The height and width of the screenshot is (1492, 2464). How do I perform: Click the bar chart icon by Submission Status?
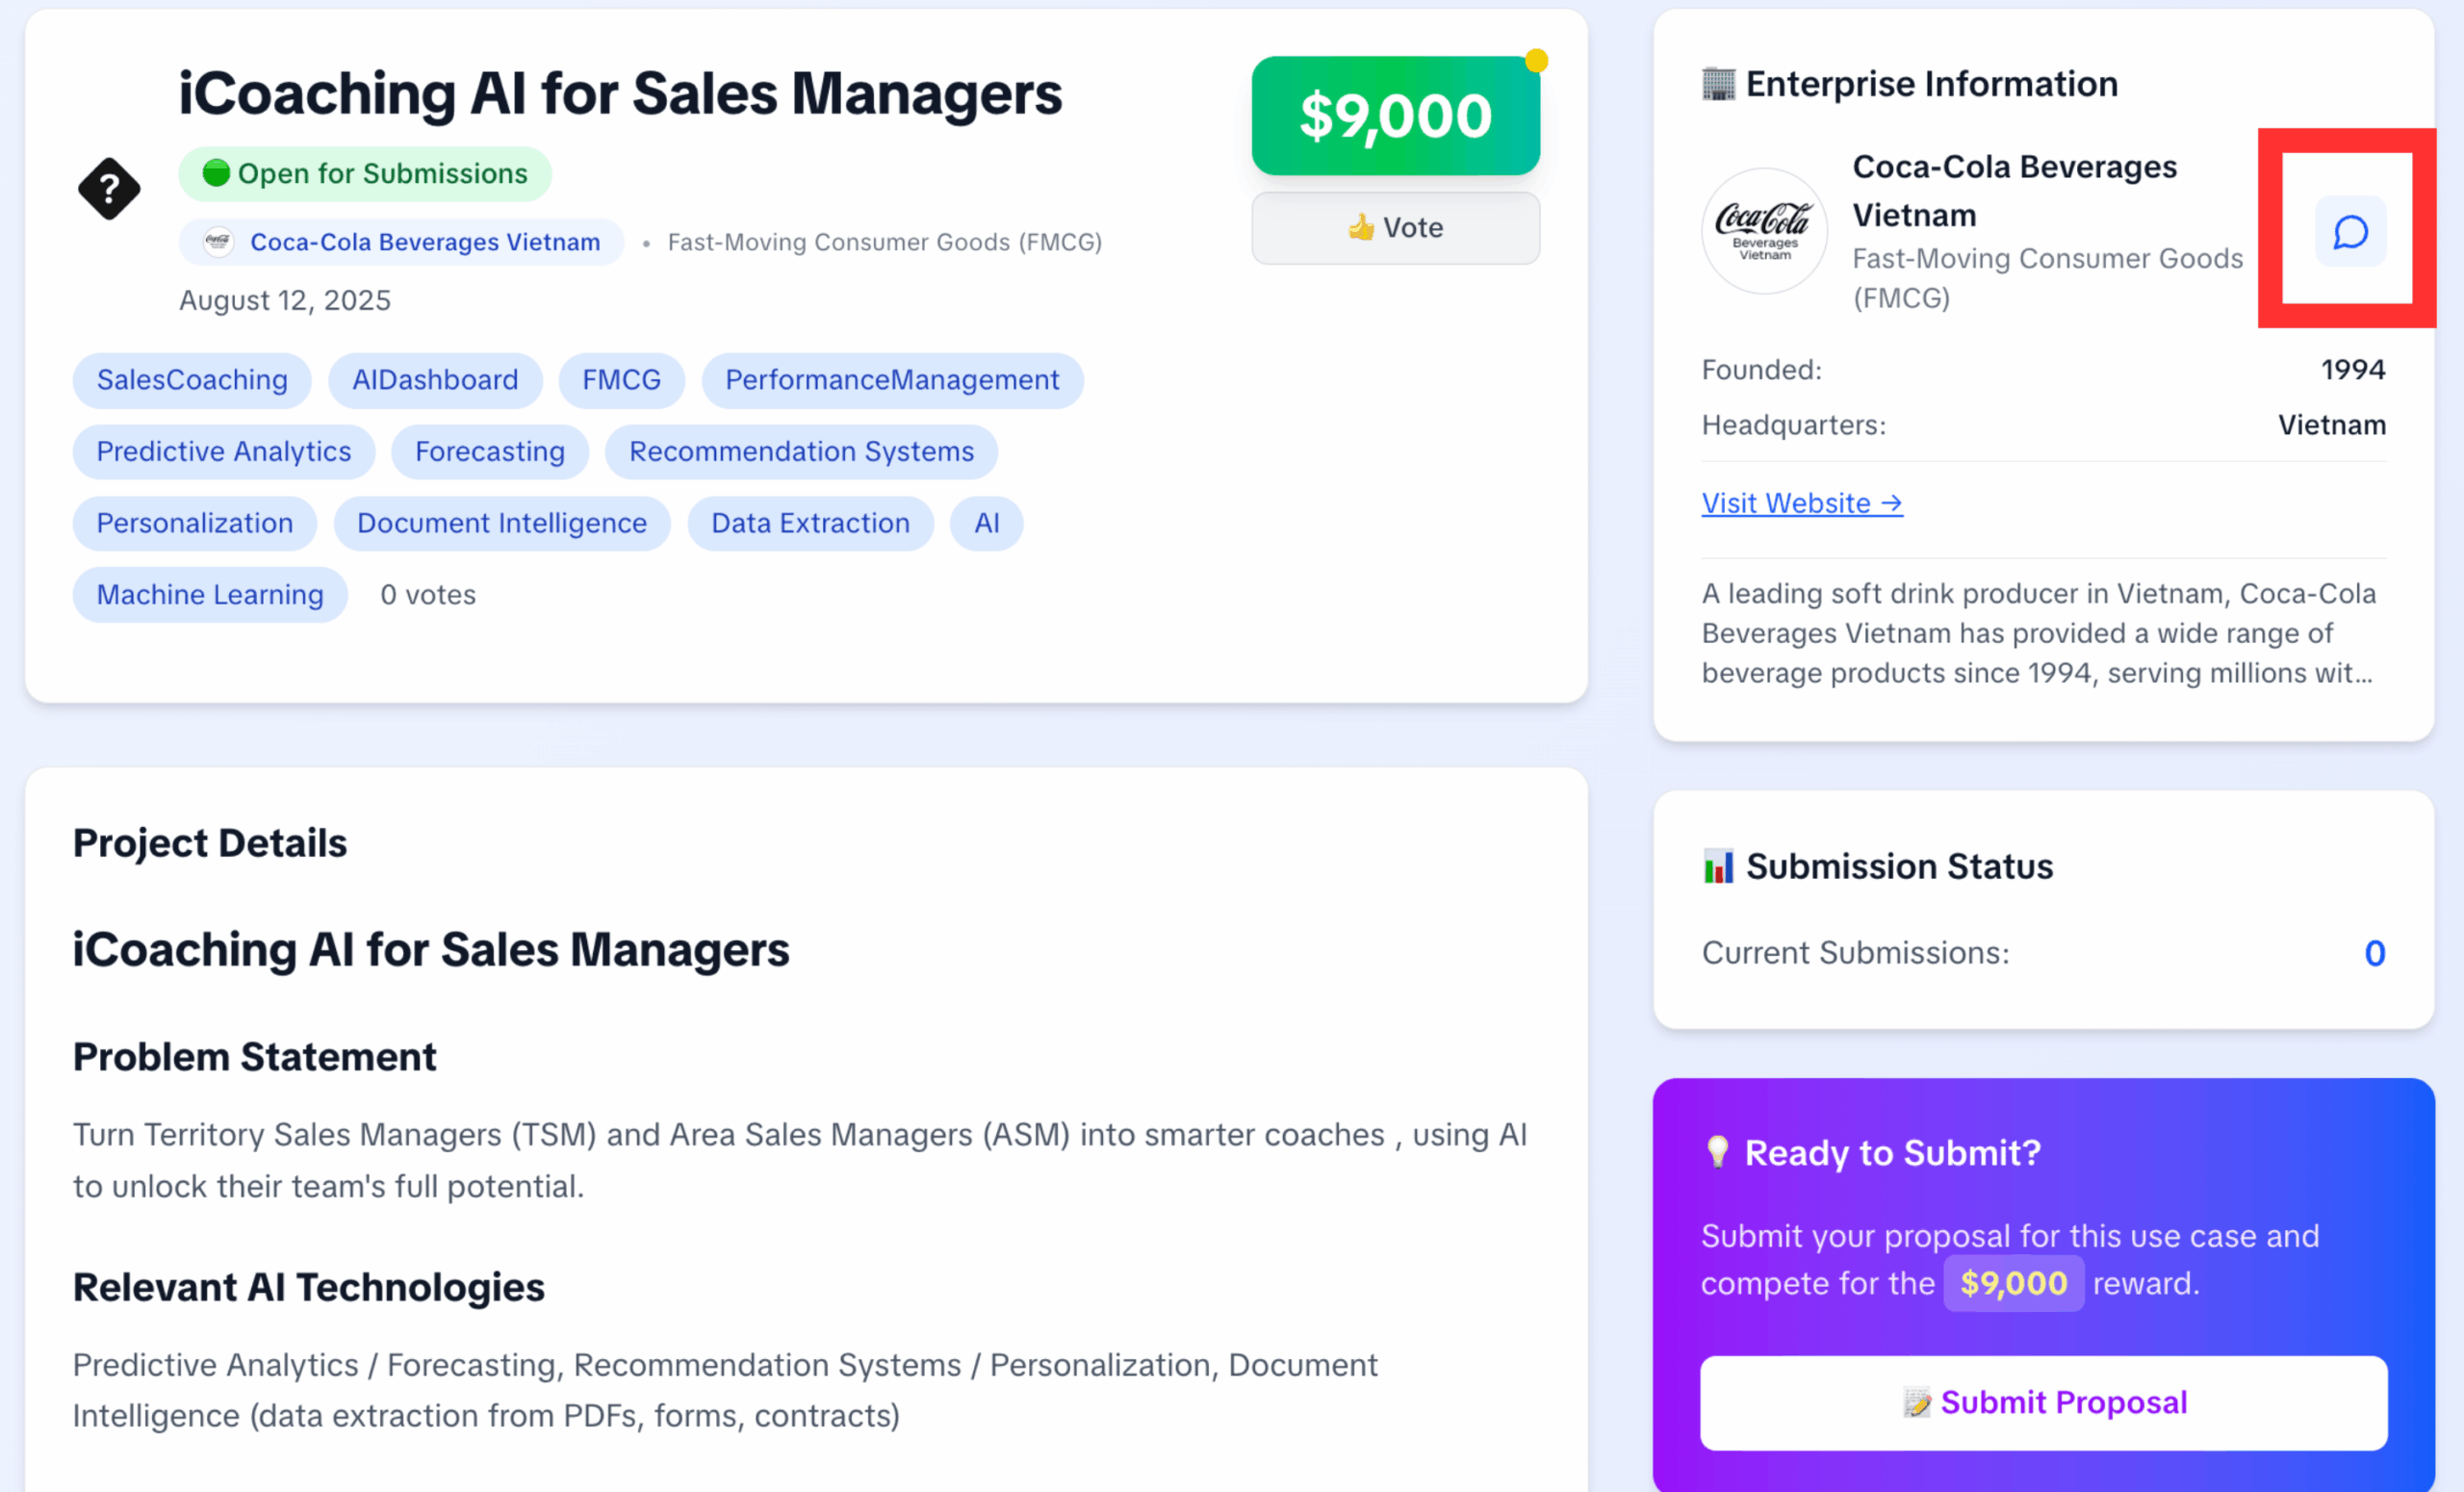pos(1718,866)
